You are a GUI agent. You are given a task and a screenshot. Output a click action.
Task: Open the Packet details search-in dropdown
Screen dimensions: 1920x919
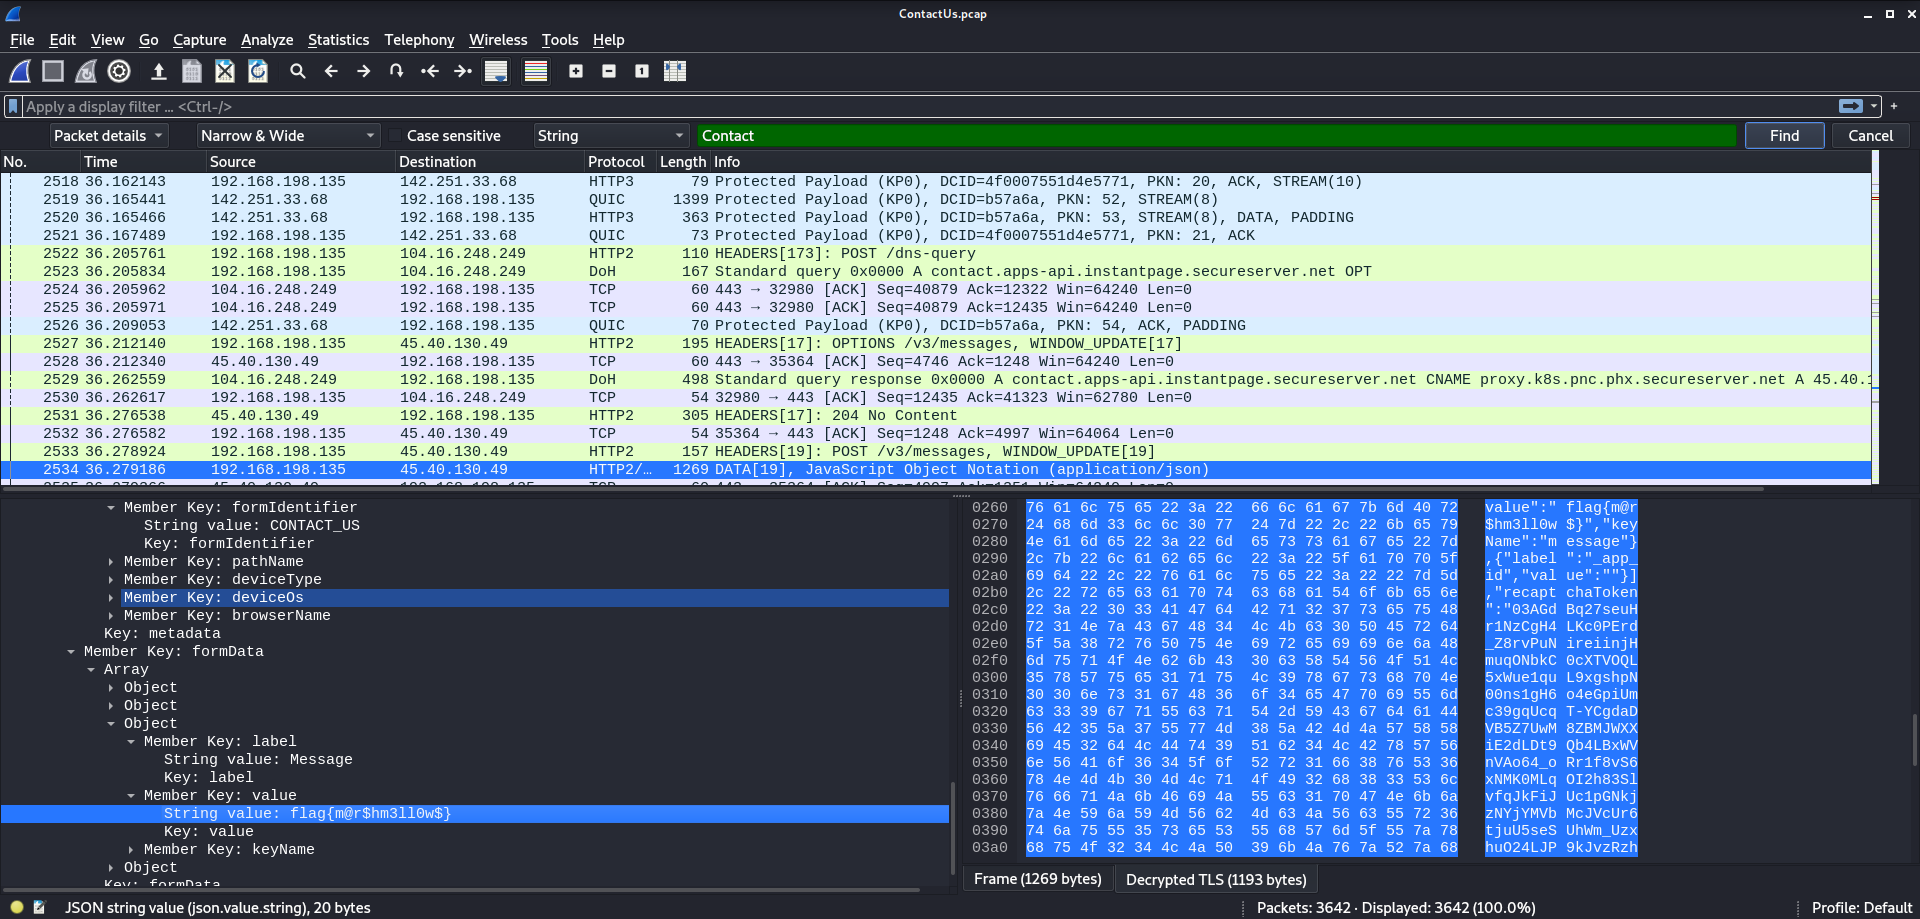click(x=108, y=136)
